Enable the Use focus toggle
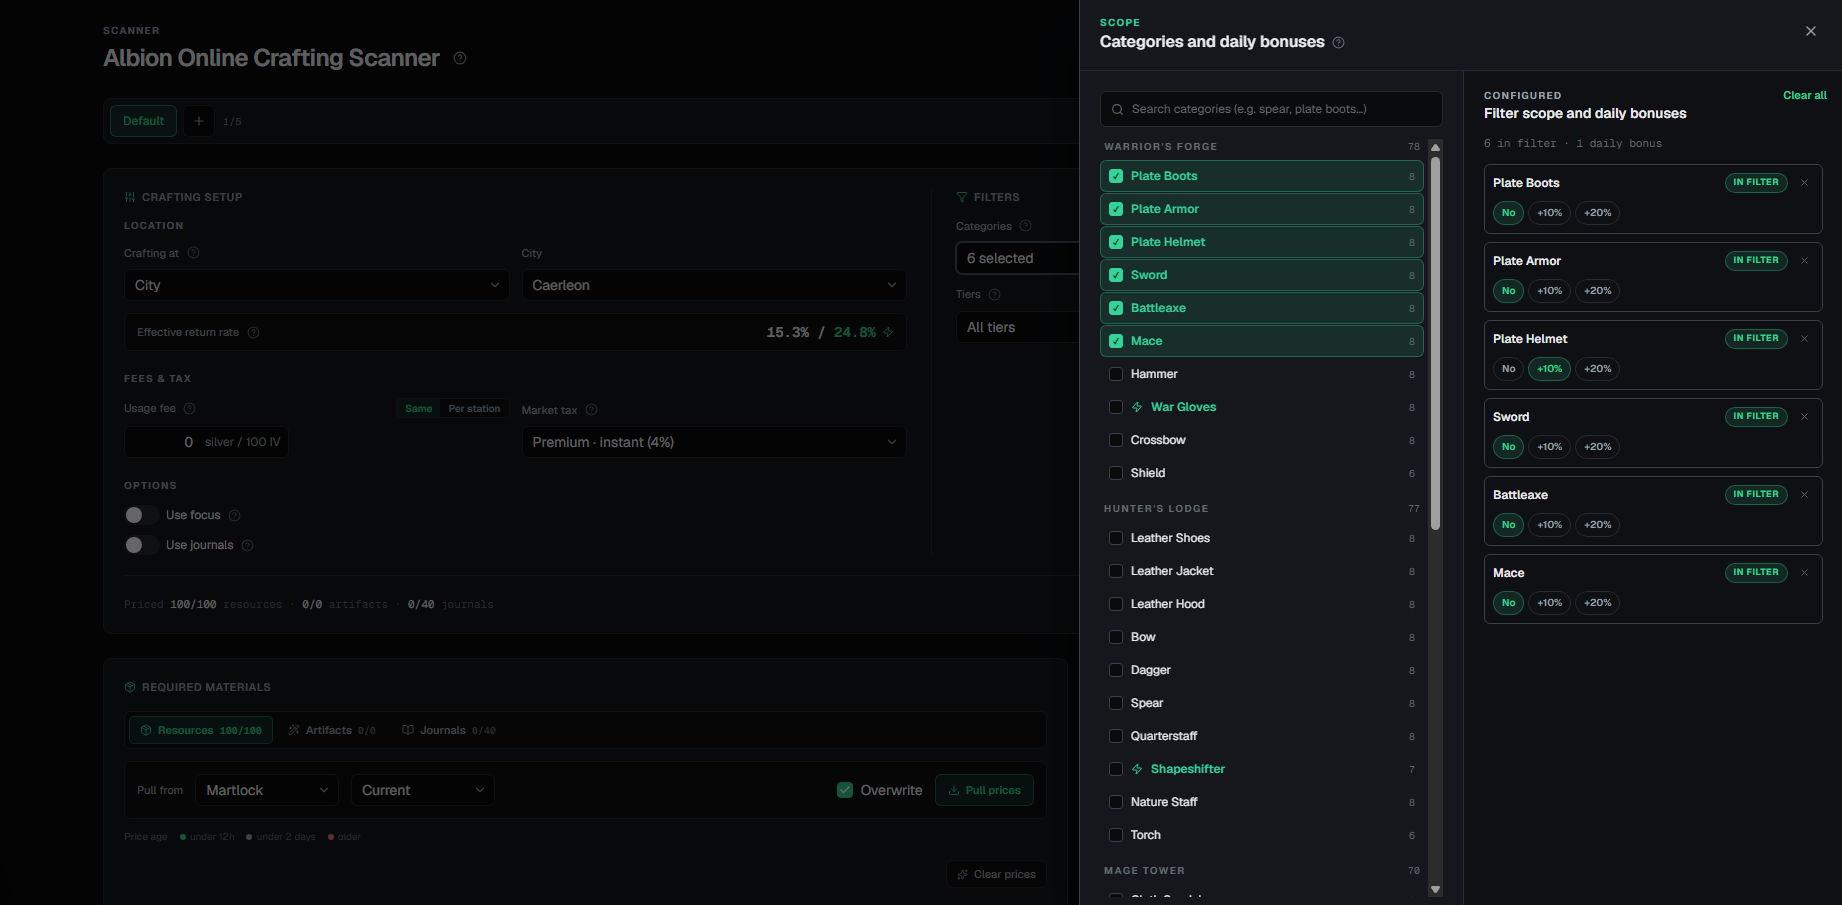The width and height of the screenshot is (1842, 905). 141,515
